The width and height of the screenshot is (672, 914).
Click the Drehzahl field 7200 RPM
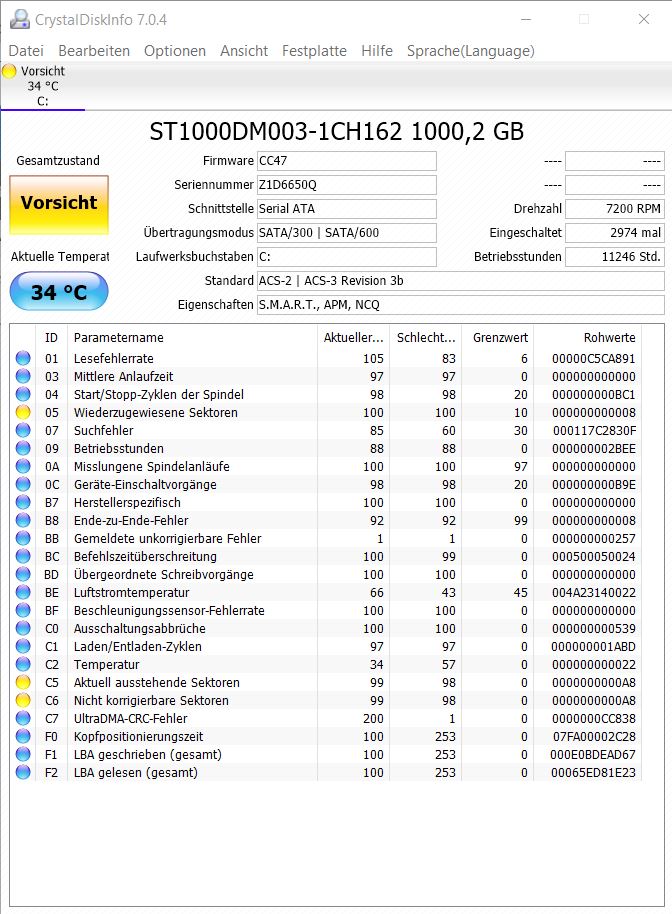[x=614, y=209]
